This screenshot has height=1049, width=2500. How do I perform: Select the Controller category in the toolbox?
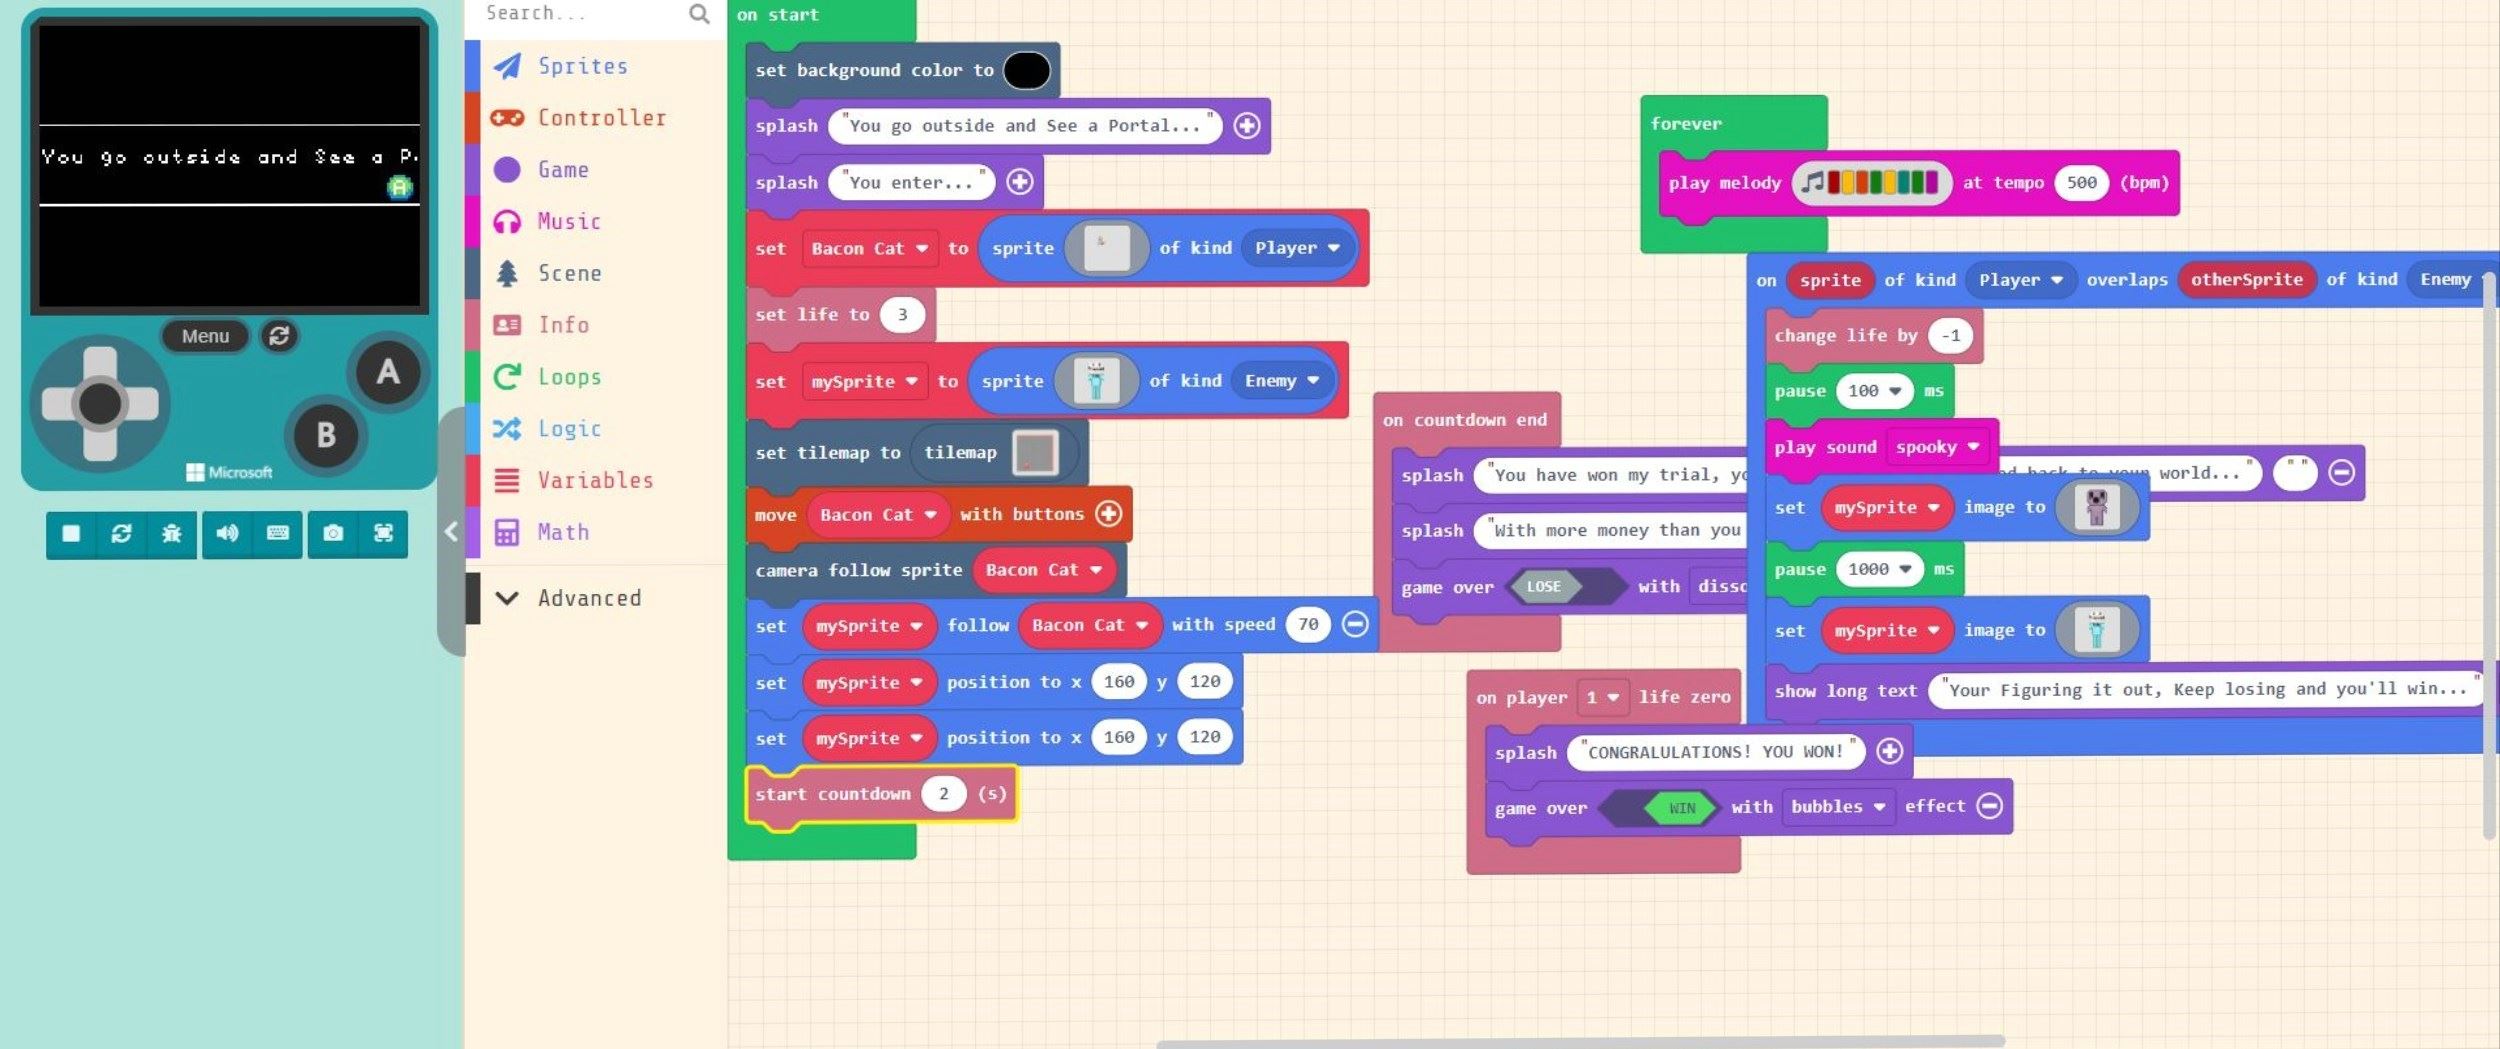pyautogui.click(x=601, y=118)
